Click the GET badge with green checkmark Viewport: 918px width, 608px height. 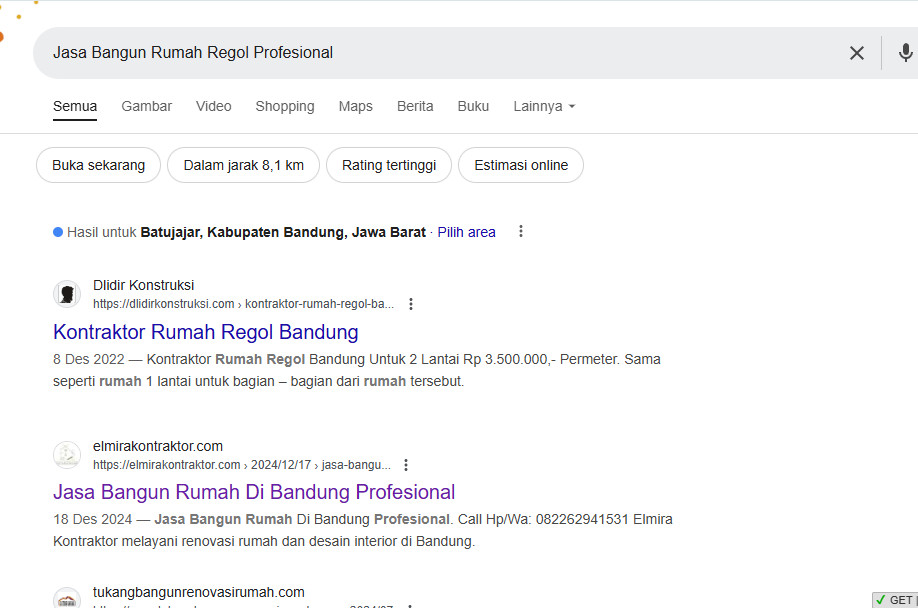[x=895, y=600]
